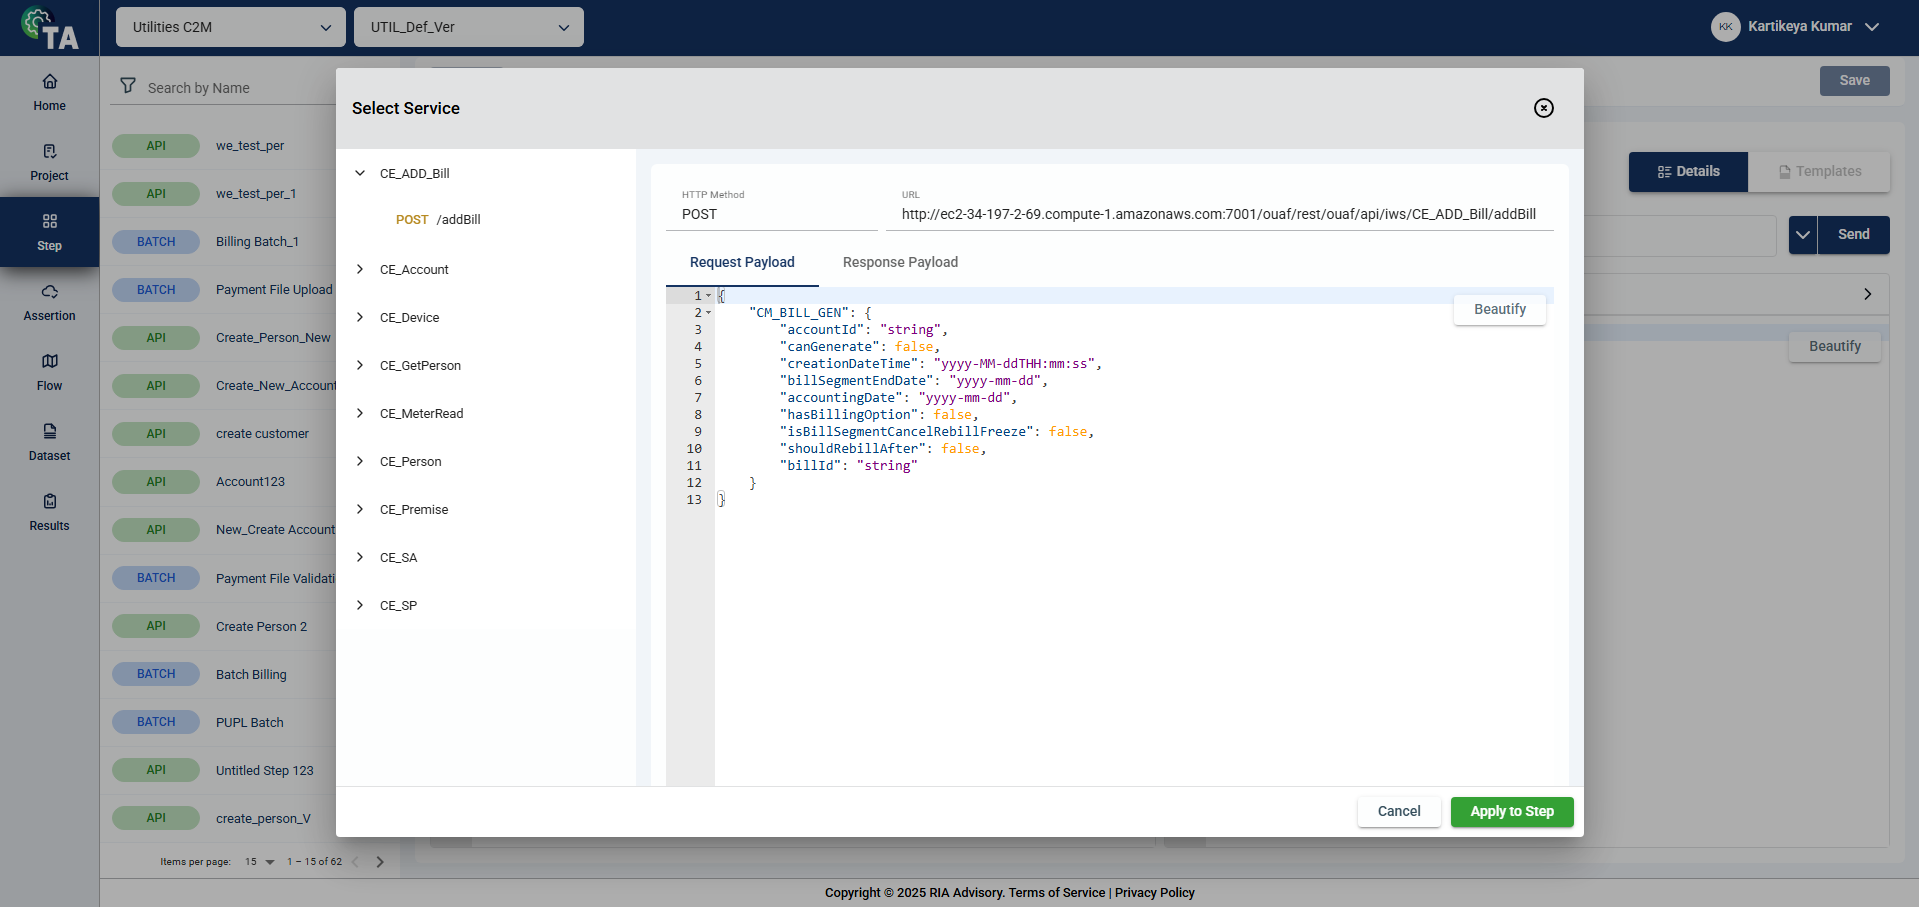
Task: Switch to the Response Payload tab
Action: (x=900, y=262)
